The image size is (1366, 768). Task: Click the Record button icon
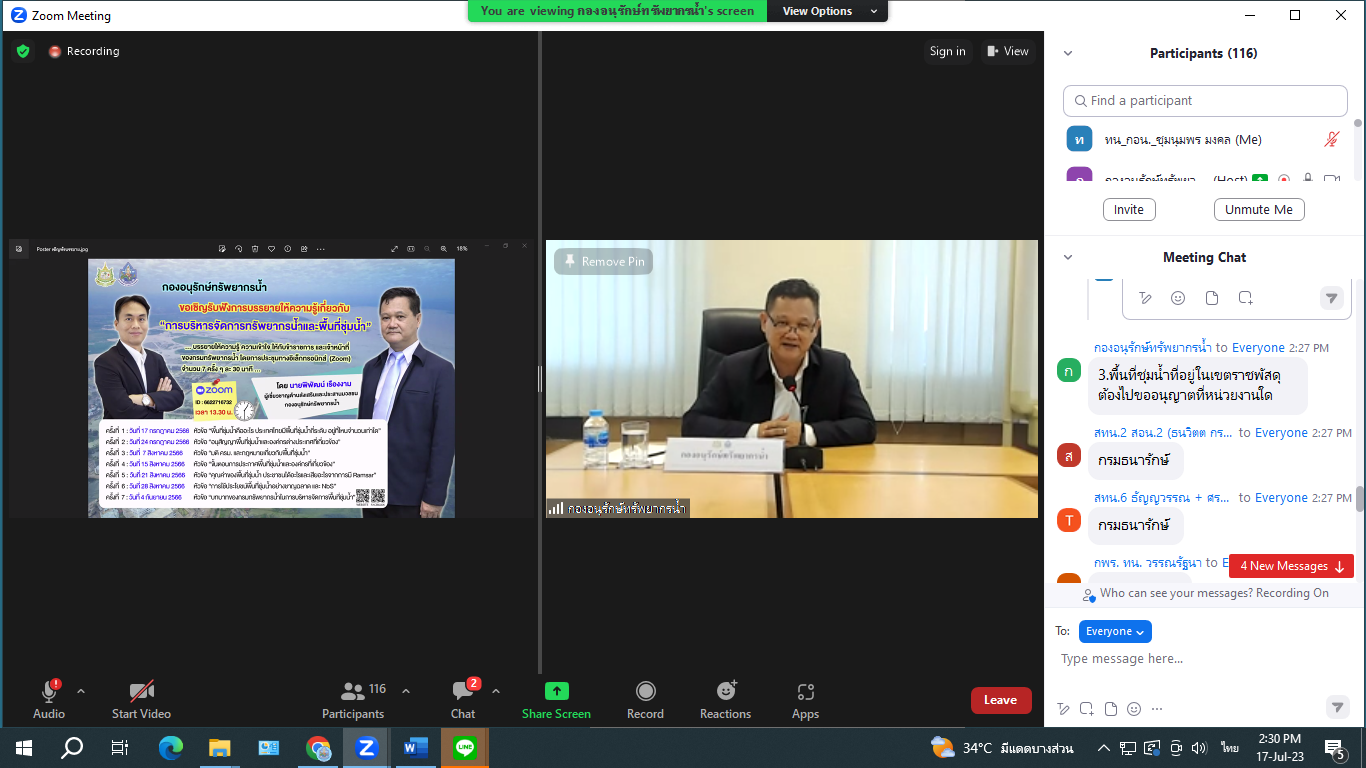[x=645, y=692]
